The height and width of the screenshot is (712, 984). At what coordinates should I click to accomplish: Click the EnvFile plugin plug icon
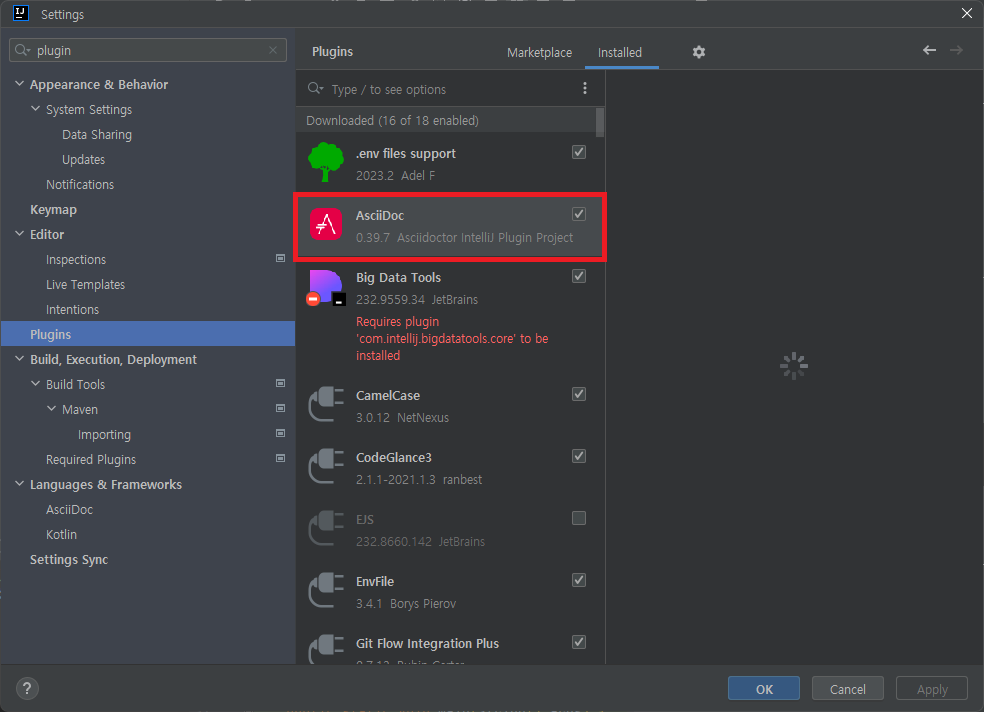coord(326,590)
